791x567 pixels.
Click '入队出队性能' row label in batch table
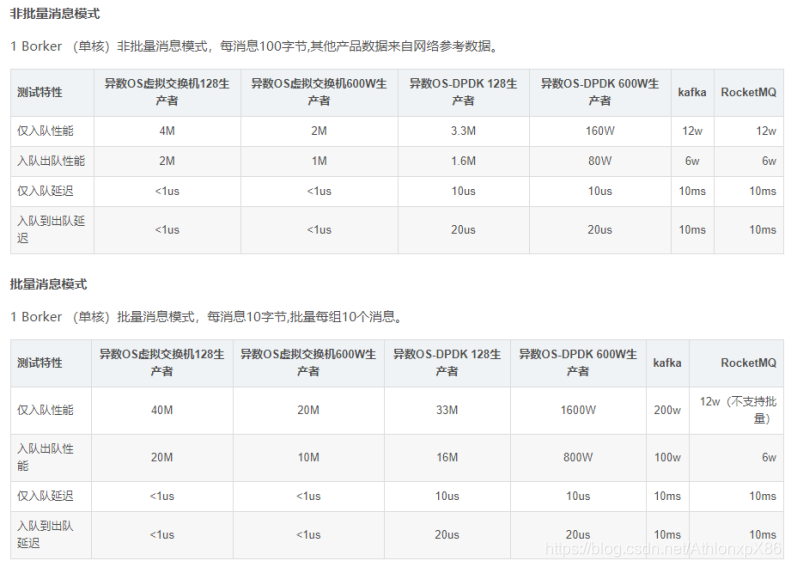[51, 458]
